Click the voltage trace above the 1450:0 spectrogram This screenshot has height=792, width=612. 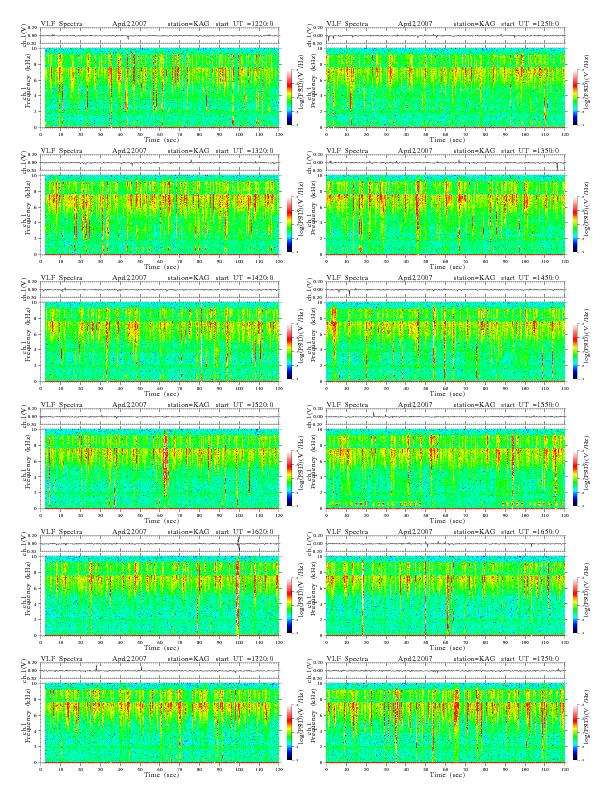[x=445, y=290]
